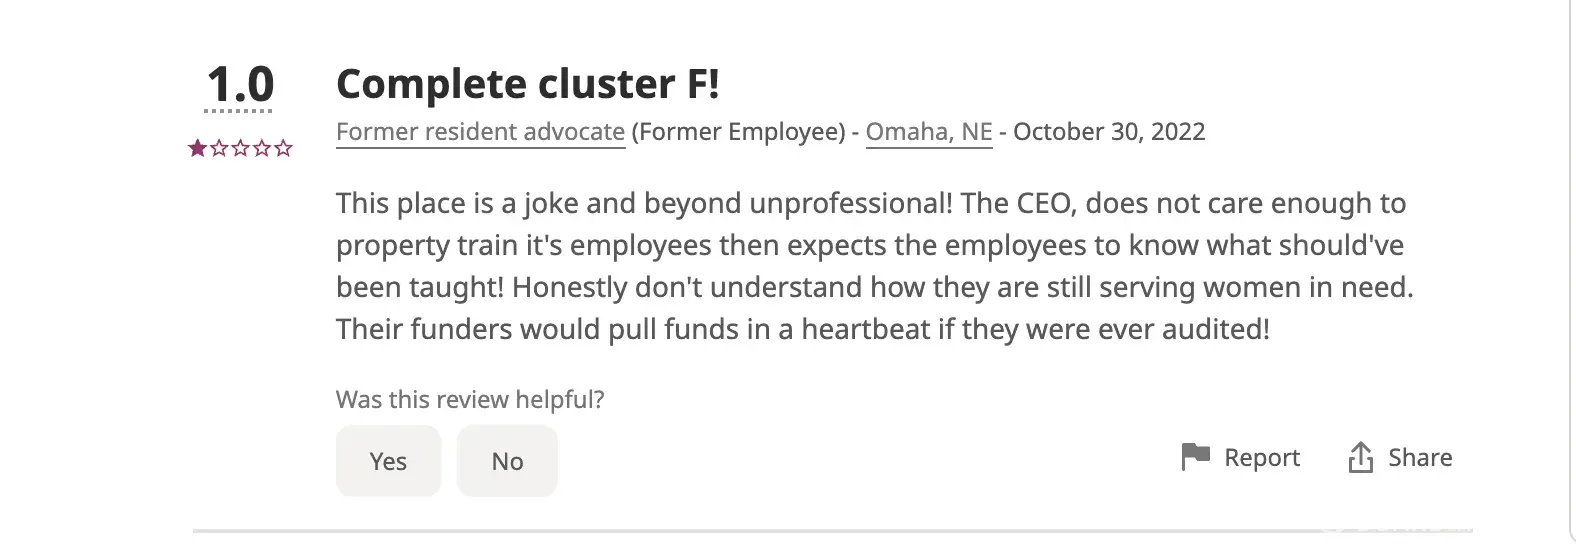
Task: Click the share arrow icon
Action: pyautogui.click(x=1360, y=458)
